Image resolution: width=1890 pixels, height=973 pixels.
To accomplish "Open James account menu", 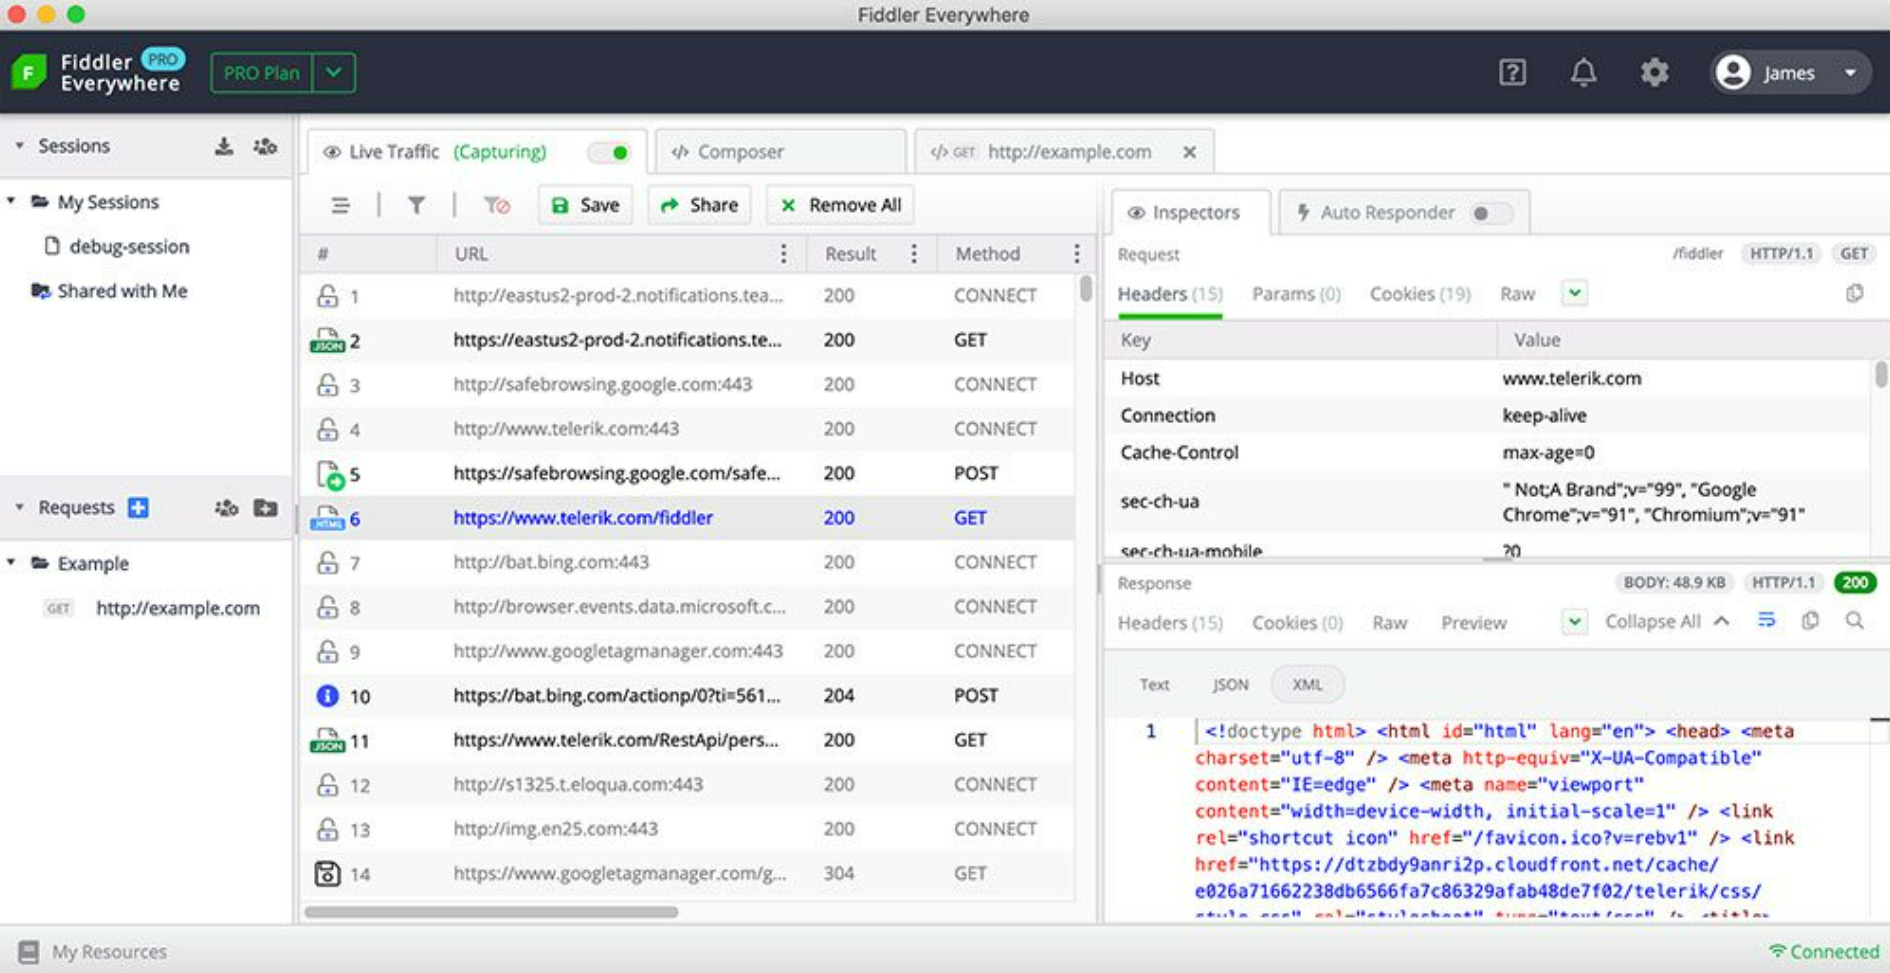I will 1789,72.
